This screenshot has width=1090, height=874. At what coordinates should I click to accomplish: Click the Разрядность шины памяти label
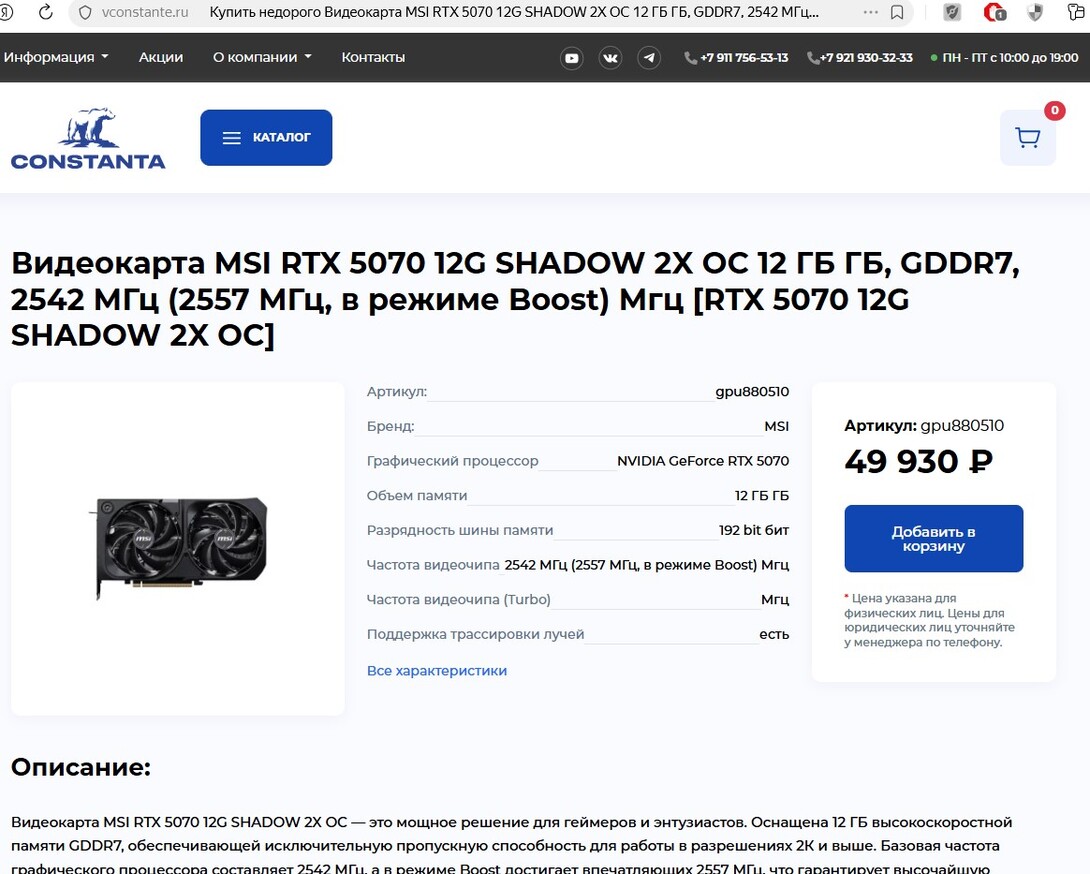pyautogui.click(x=460, y=531)
